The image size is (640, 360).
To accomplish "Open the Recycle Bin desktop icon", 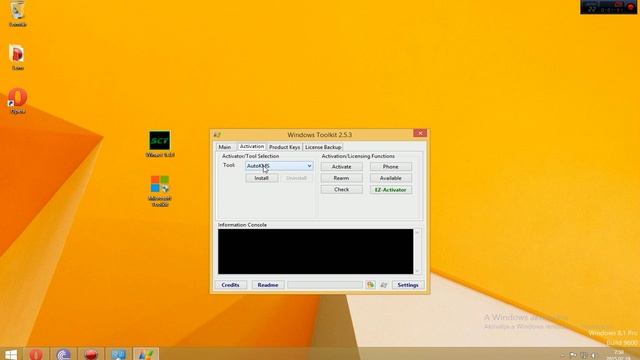I will [x=18, y=13].
